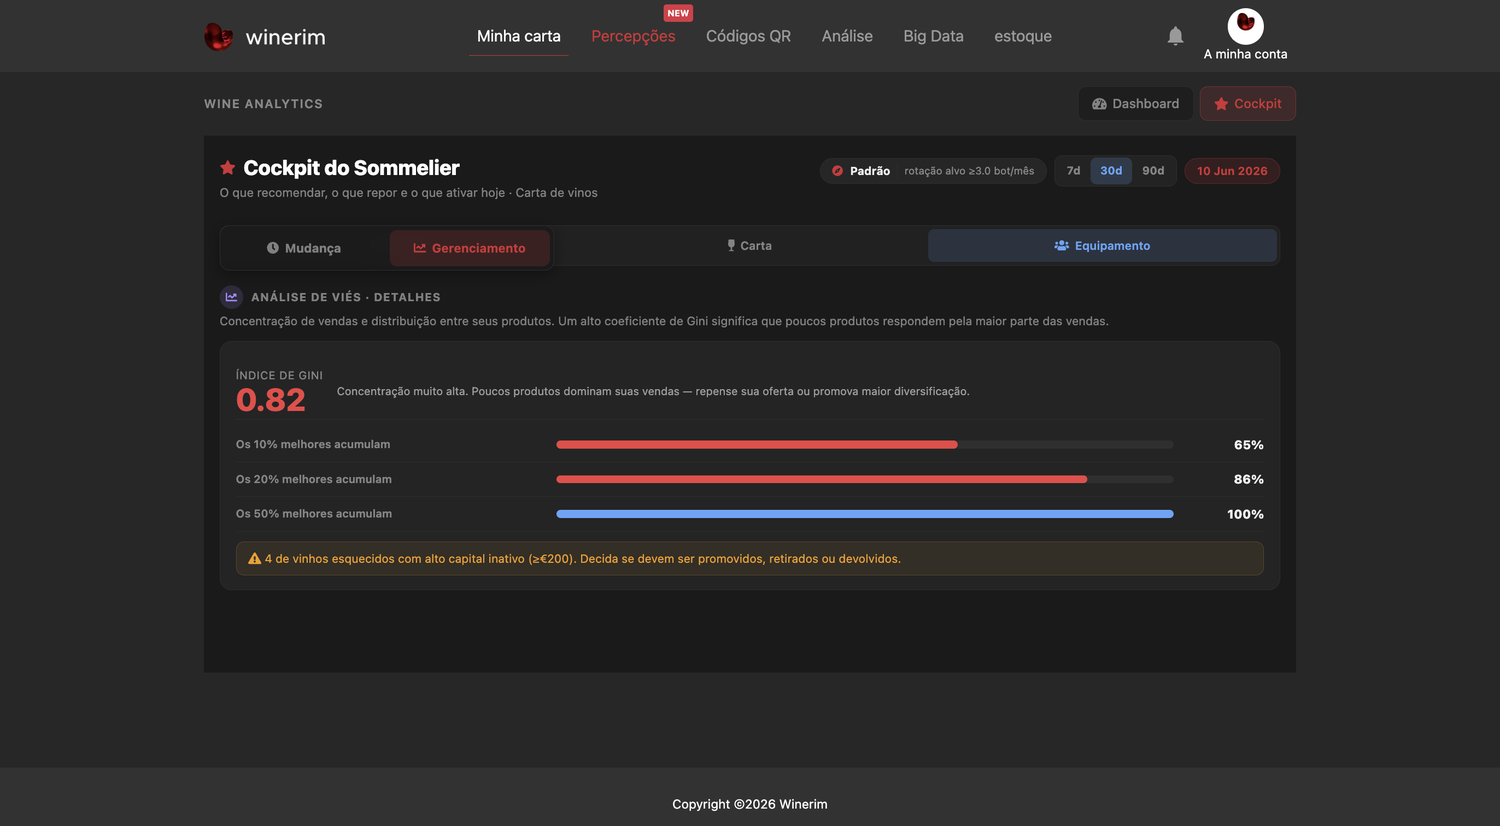Image resolution: width=1500 pixels, height=826 pixels.
Task: Click the Padrão mode red circle icon
Action: (x=837, y=171)
